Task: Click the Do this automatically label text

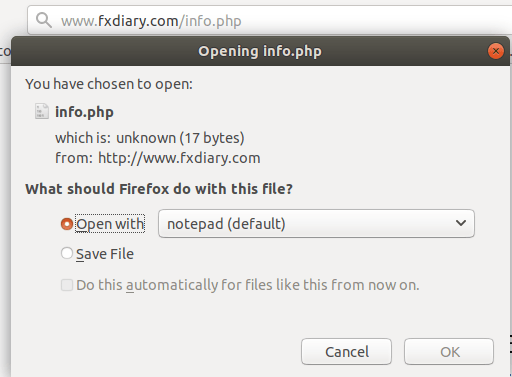Action: point(248,285)
